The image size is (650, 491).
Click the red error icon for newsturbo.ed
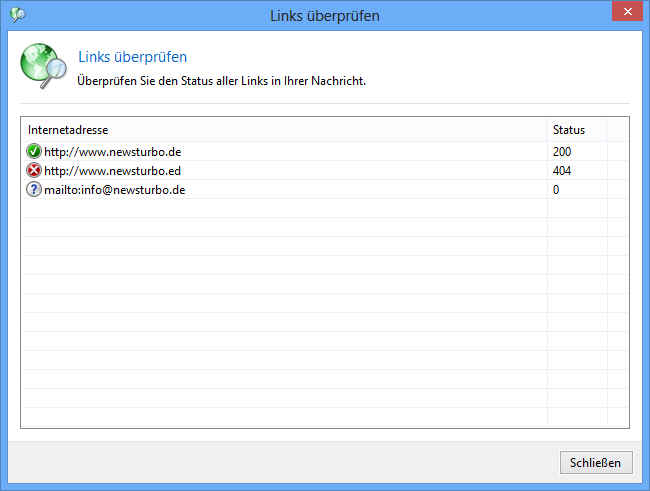pyautogui.click(x=34, y=170)
